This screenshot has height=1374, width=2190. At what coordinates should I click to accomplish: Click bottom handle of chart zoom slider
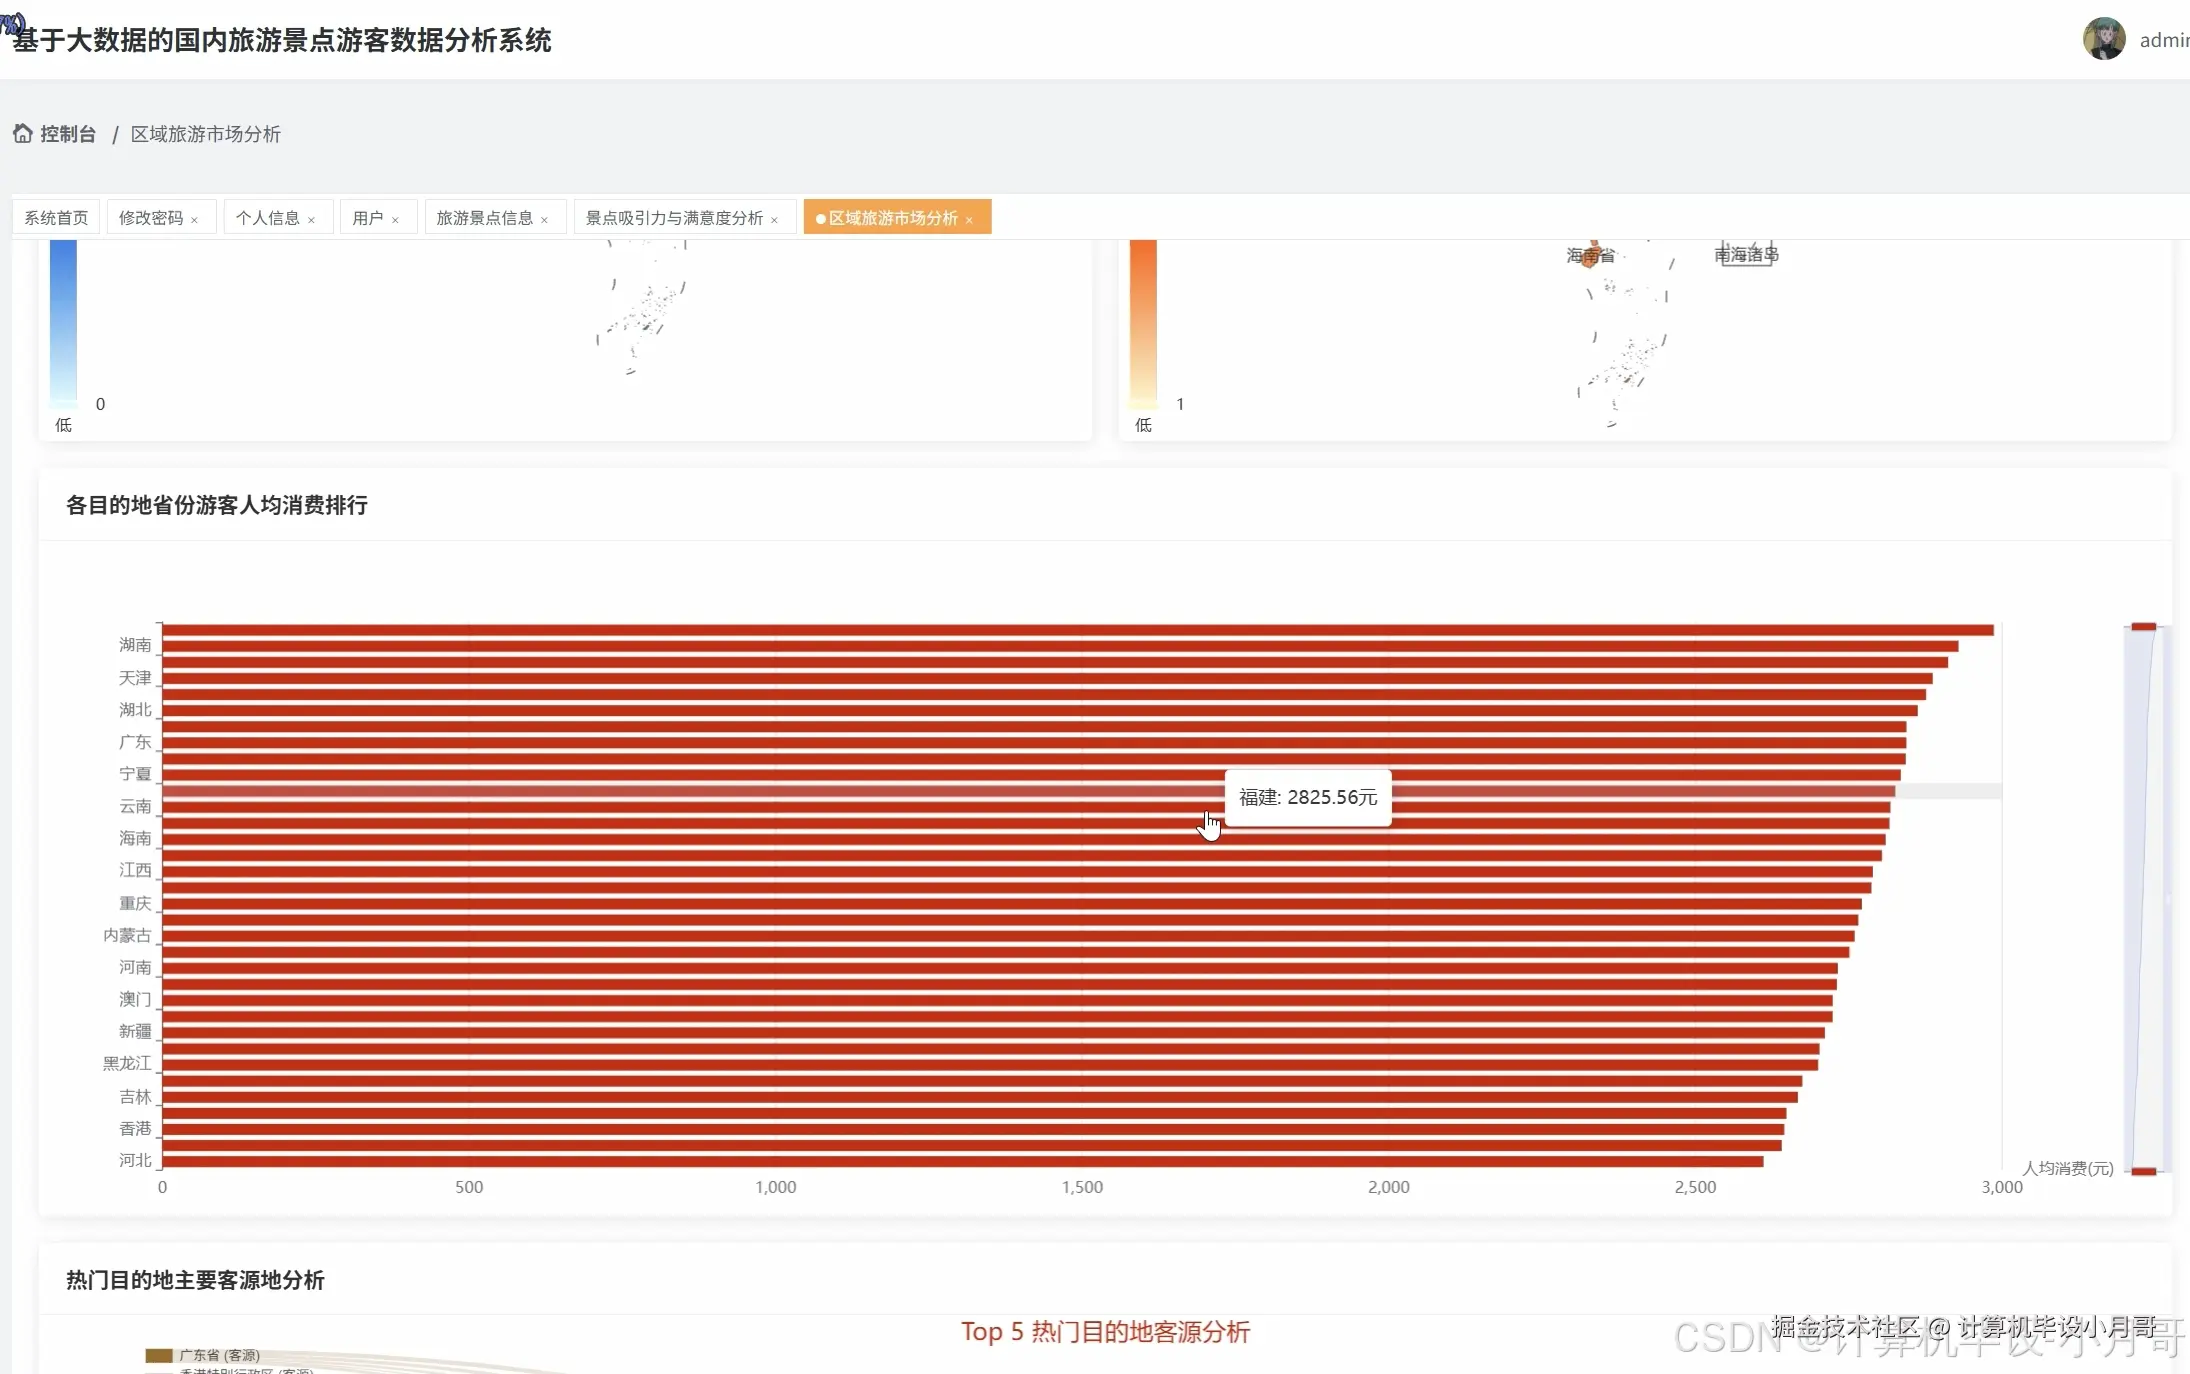[2143, 1171]
